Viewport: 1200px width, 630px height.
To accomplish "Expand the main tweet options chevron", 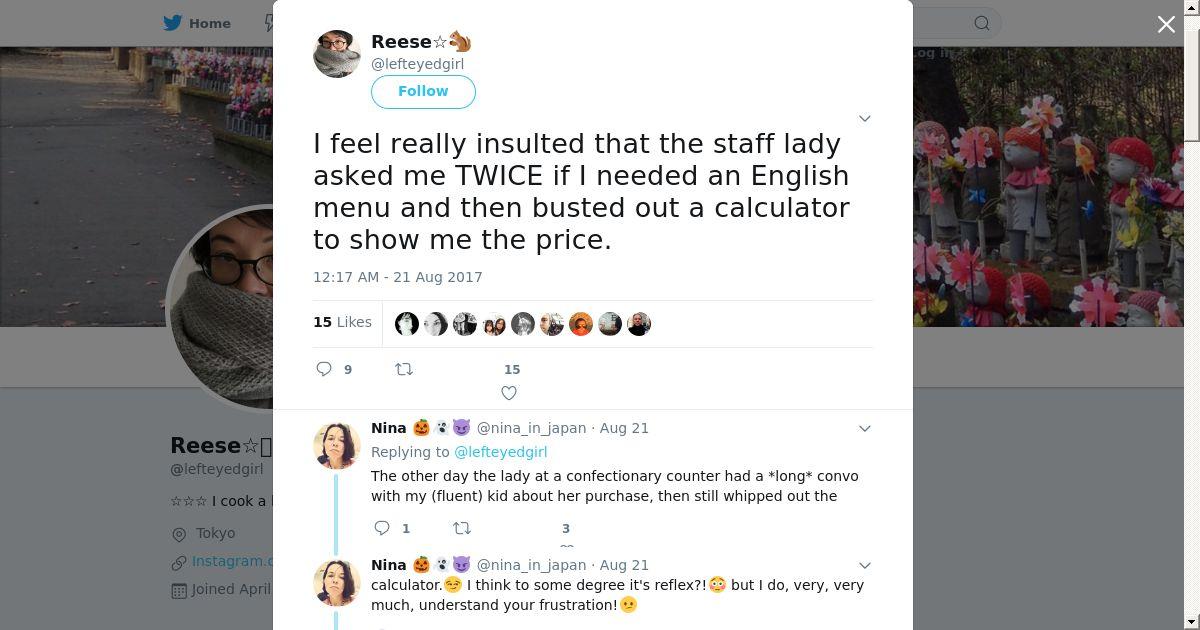I will 865,119.
